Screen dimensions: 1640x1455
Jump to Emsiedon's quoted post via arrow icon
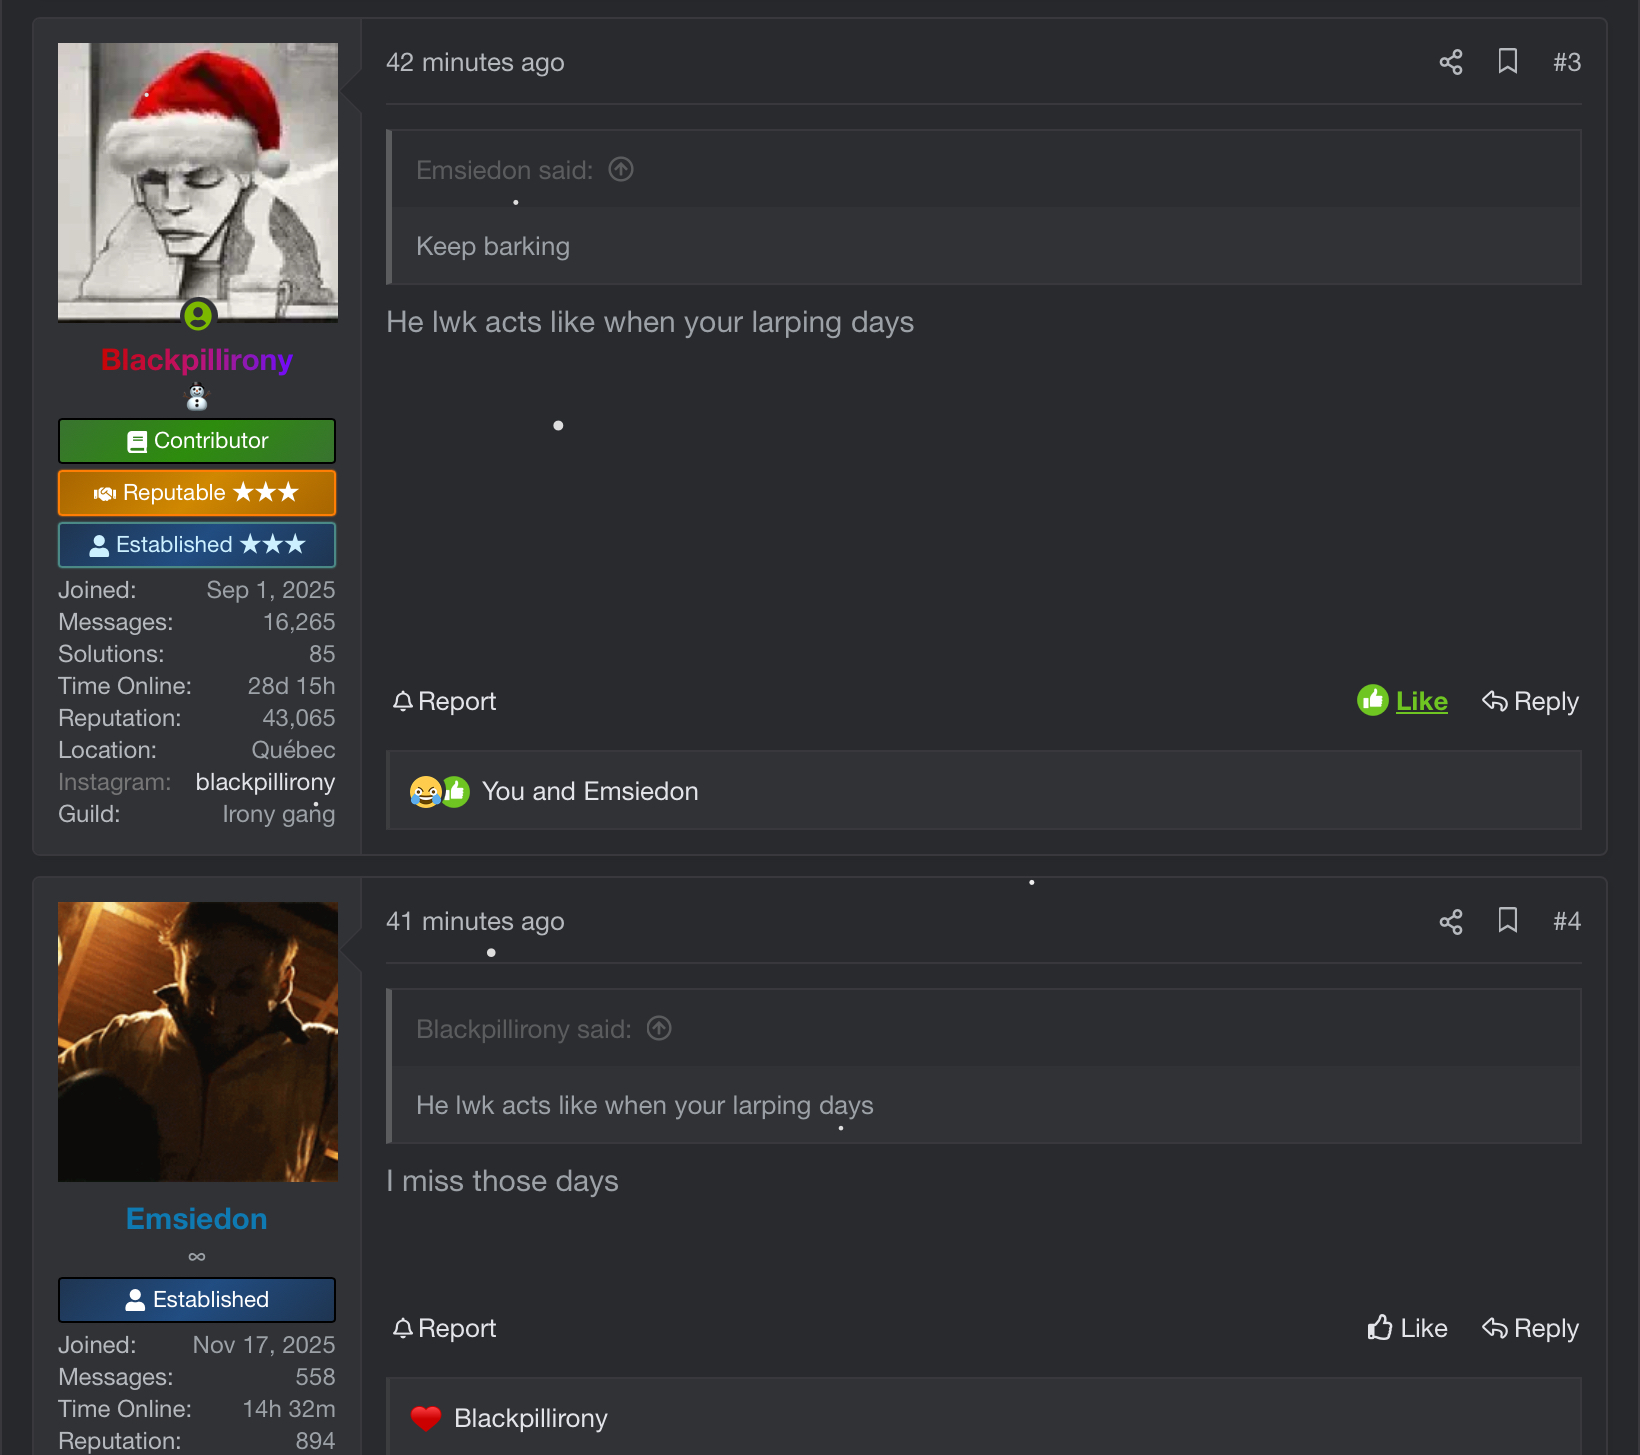click(x=621, y=170)
